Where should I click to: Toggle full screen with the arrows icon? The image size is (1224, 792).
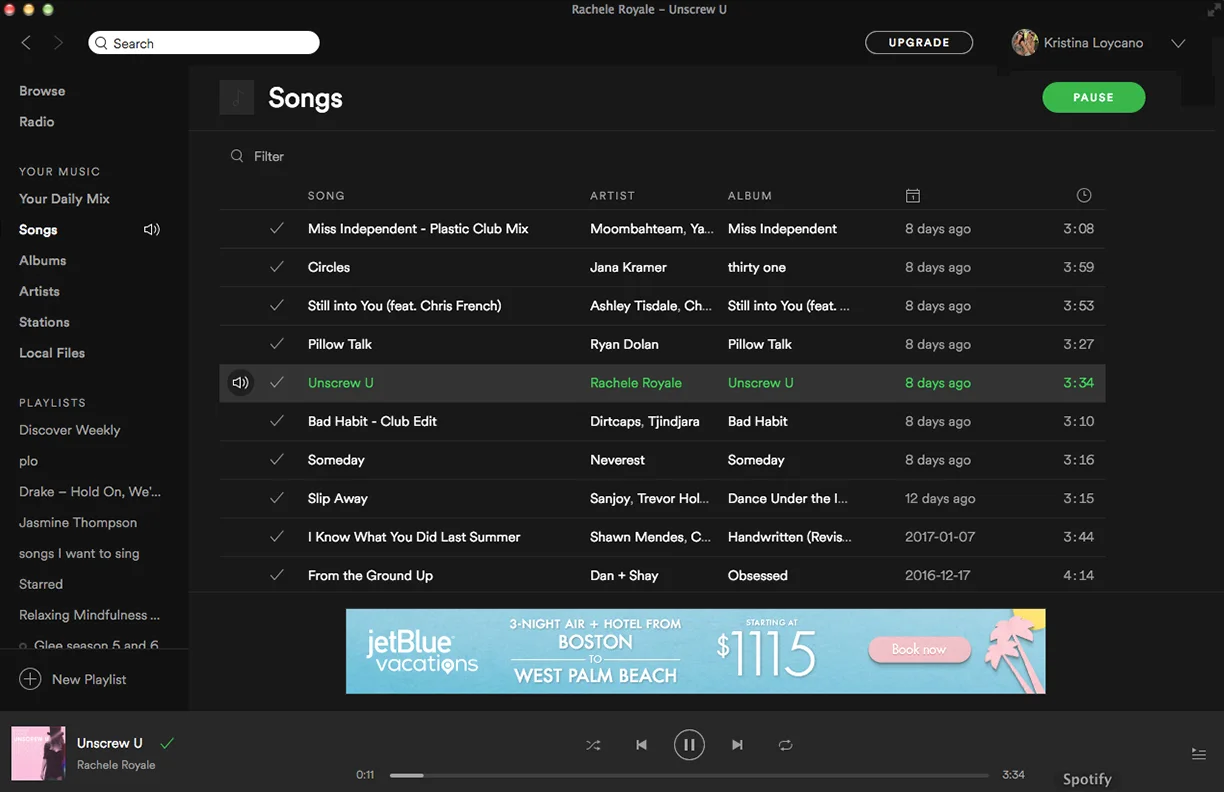point(1213,9)
